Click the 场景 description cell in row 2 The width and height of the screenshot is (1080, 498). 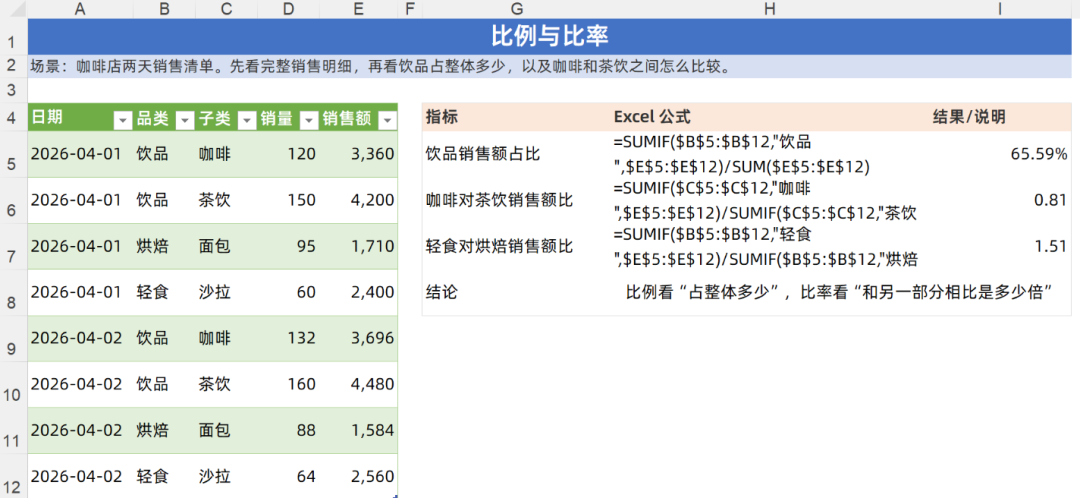[x=550, y=67]
